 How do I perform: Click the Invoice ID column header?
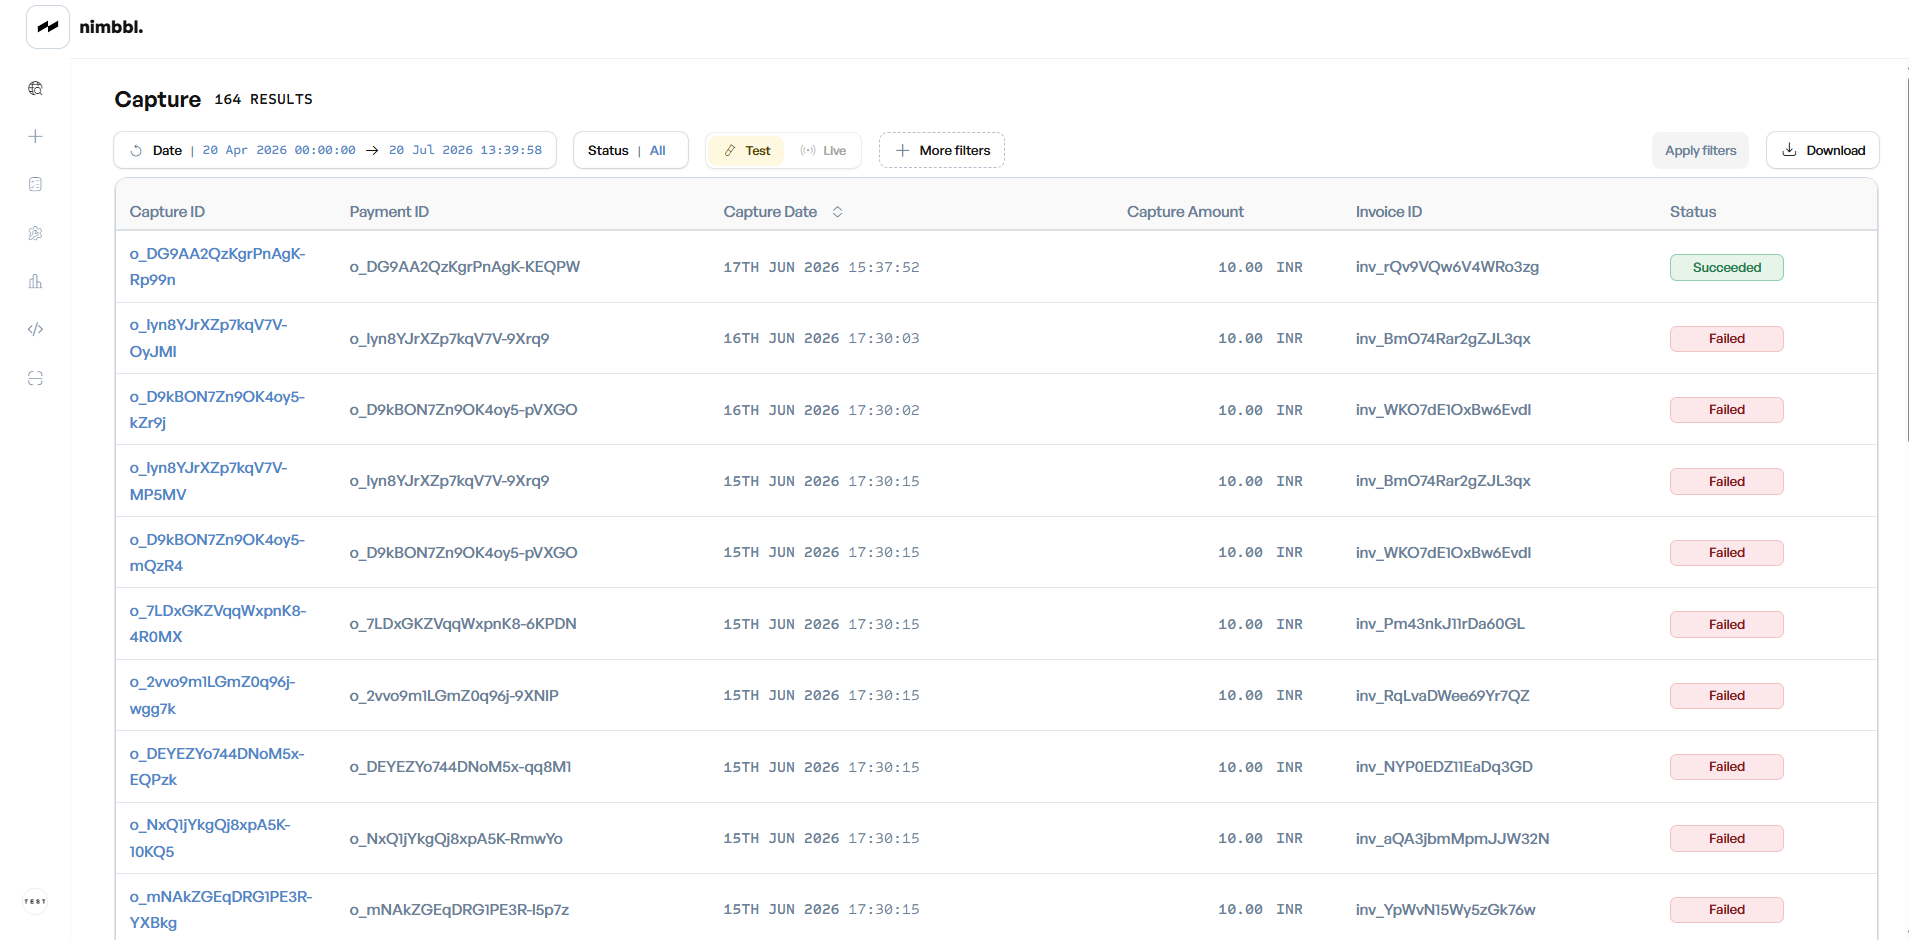[x=1388, y=212]
